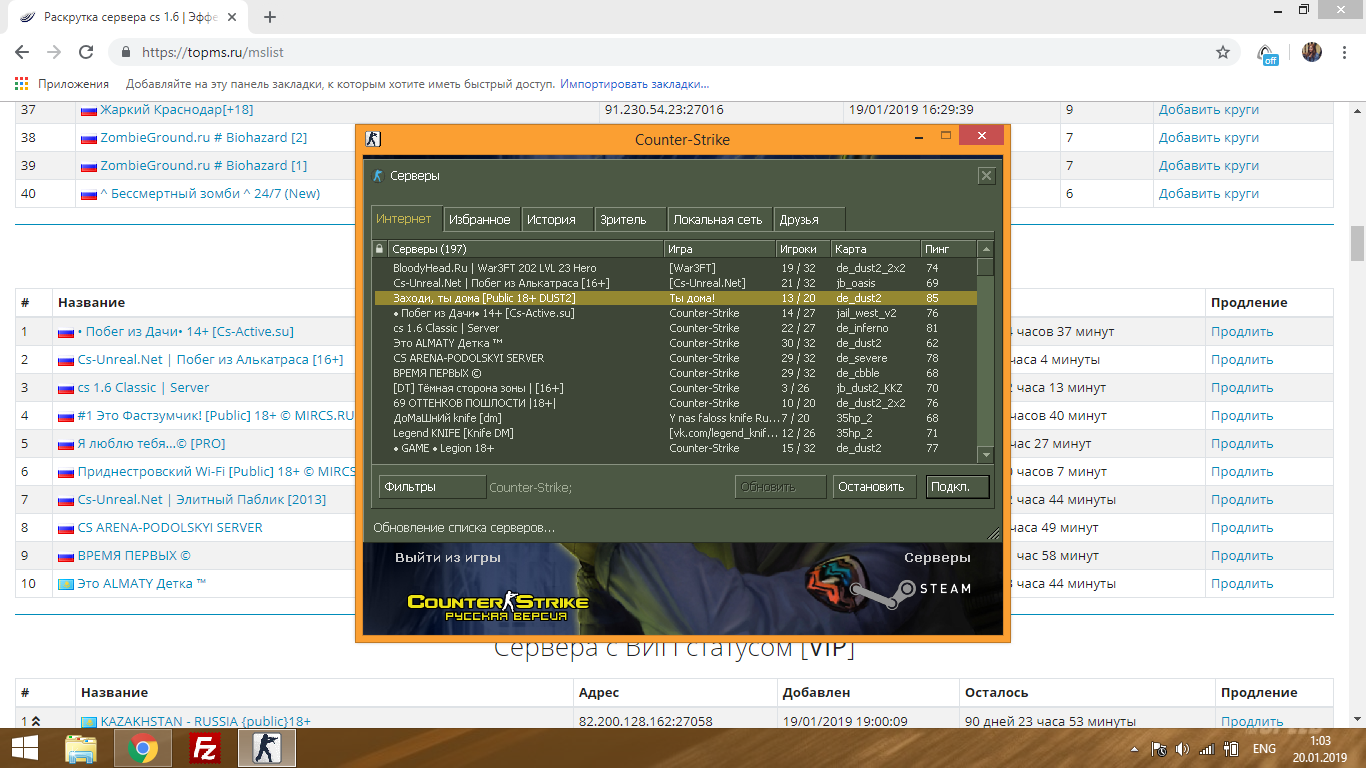Screen dimensions: 1366x768
Task: Close the Серверы dialog
Action: 986,176
